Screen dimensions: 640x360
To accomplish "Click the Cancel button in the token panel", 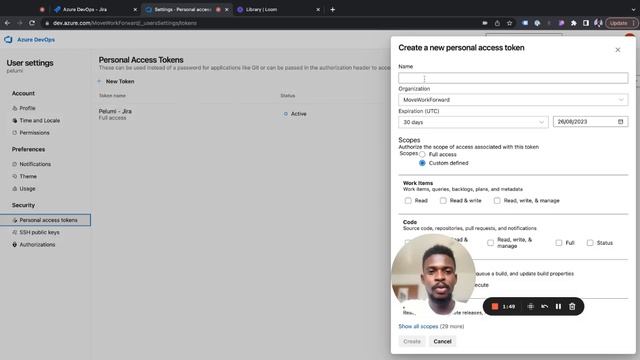I will [x=442, y=341].
